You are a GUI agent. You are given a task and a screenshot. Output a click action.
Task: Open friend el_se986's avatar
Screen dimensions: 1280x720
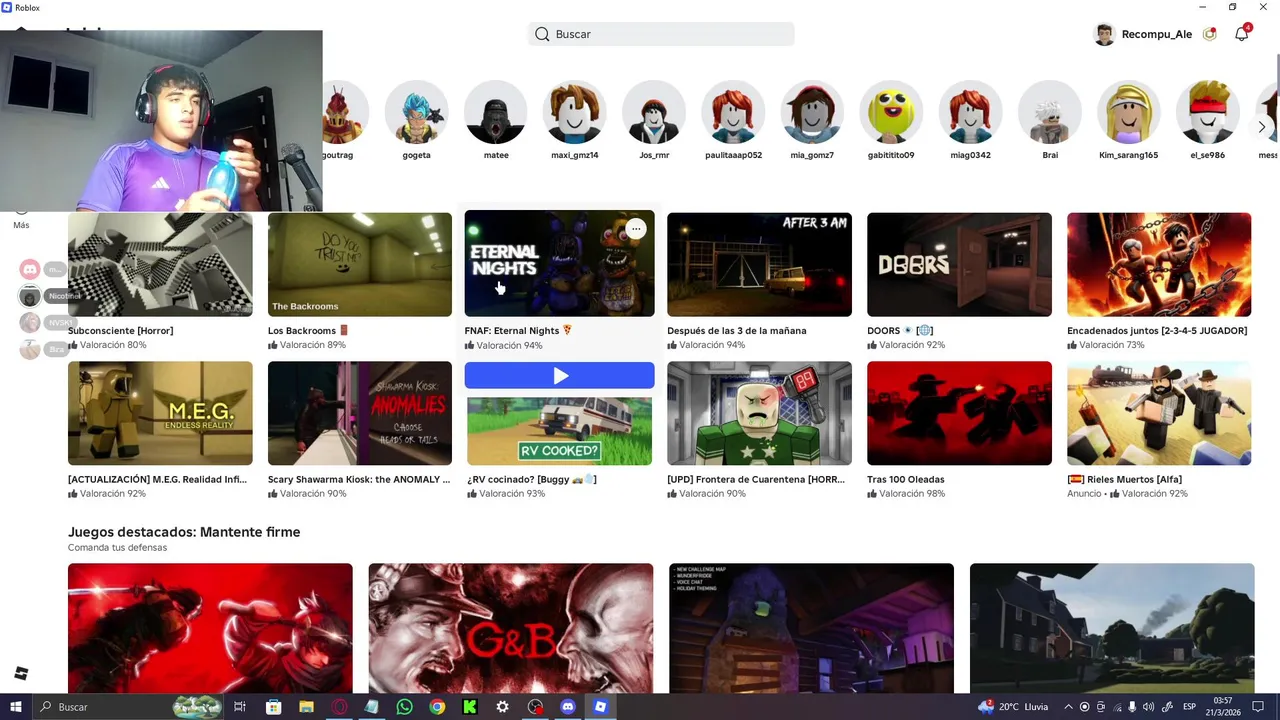(1208, 113)
